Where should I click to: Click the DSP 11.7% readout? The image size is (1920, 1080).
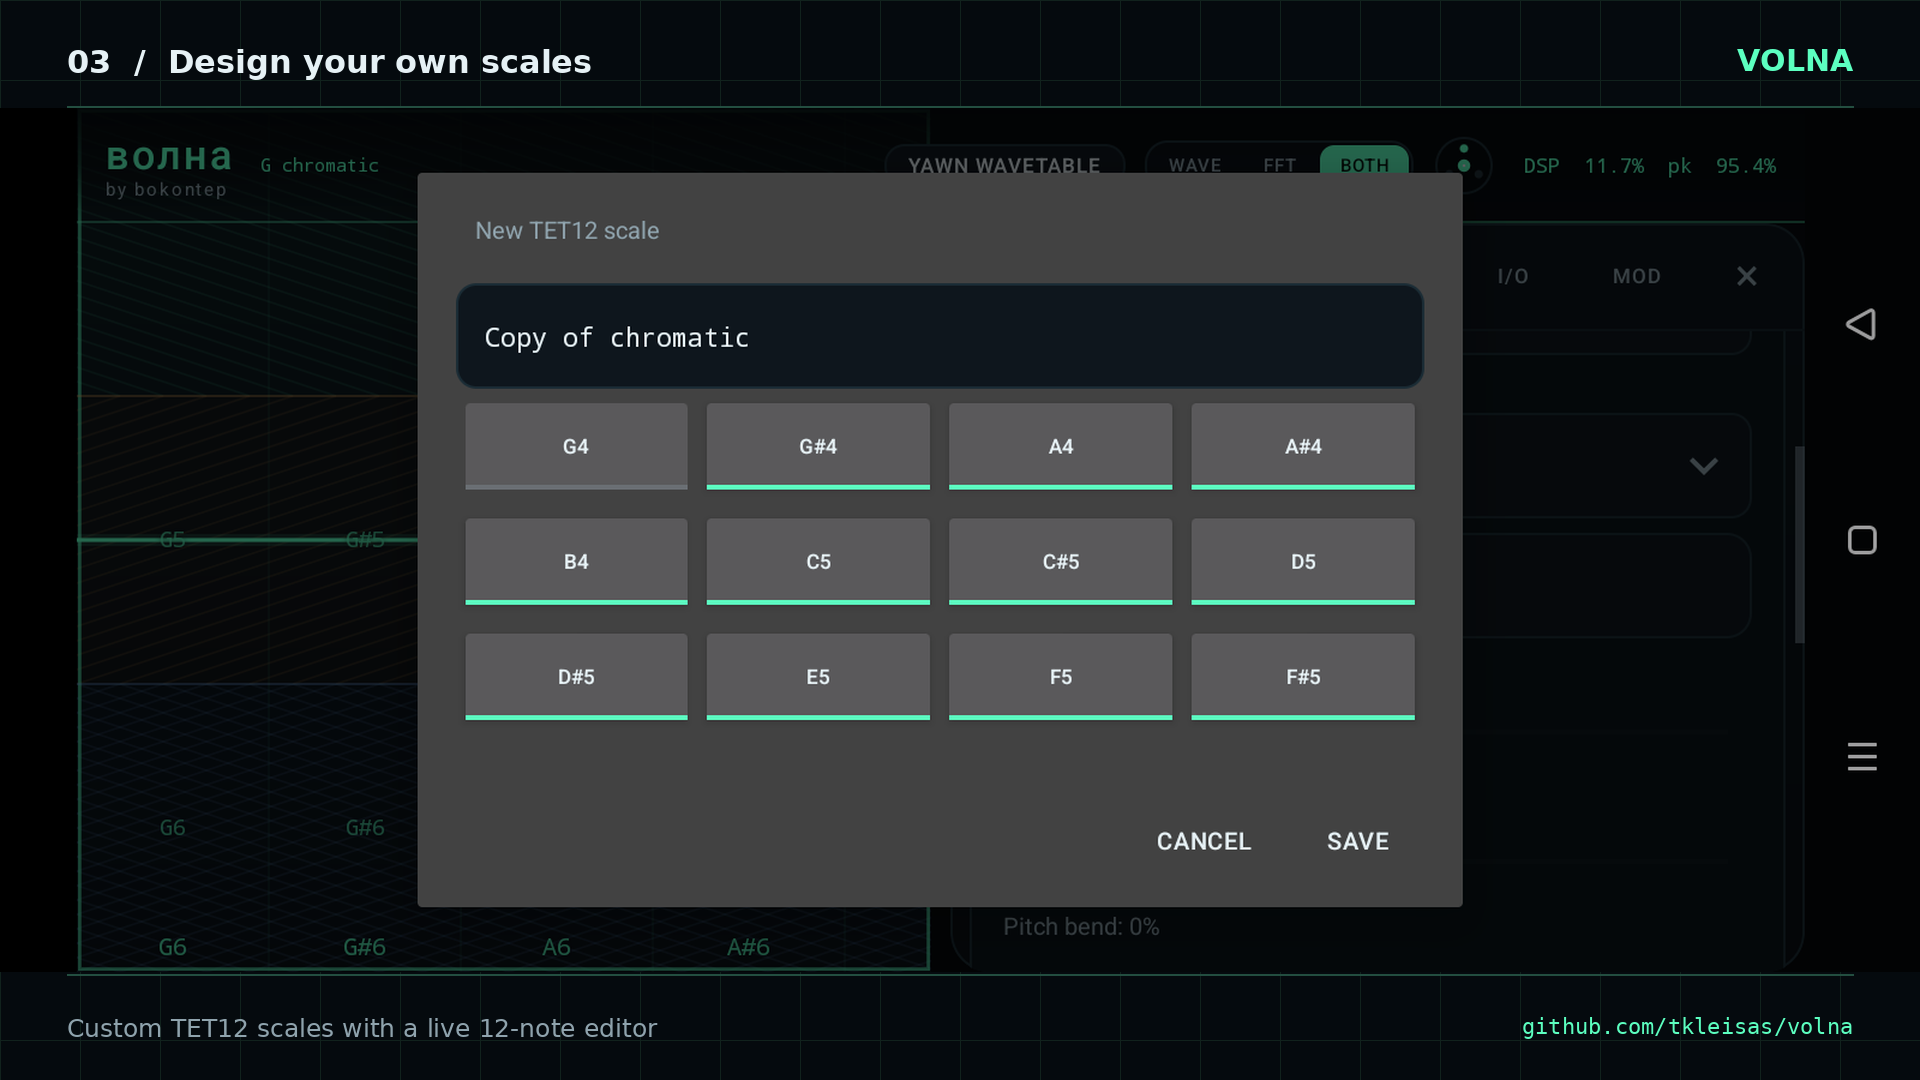coord(1583,166)
